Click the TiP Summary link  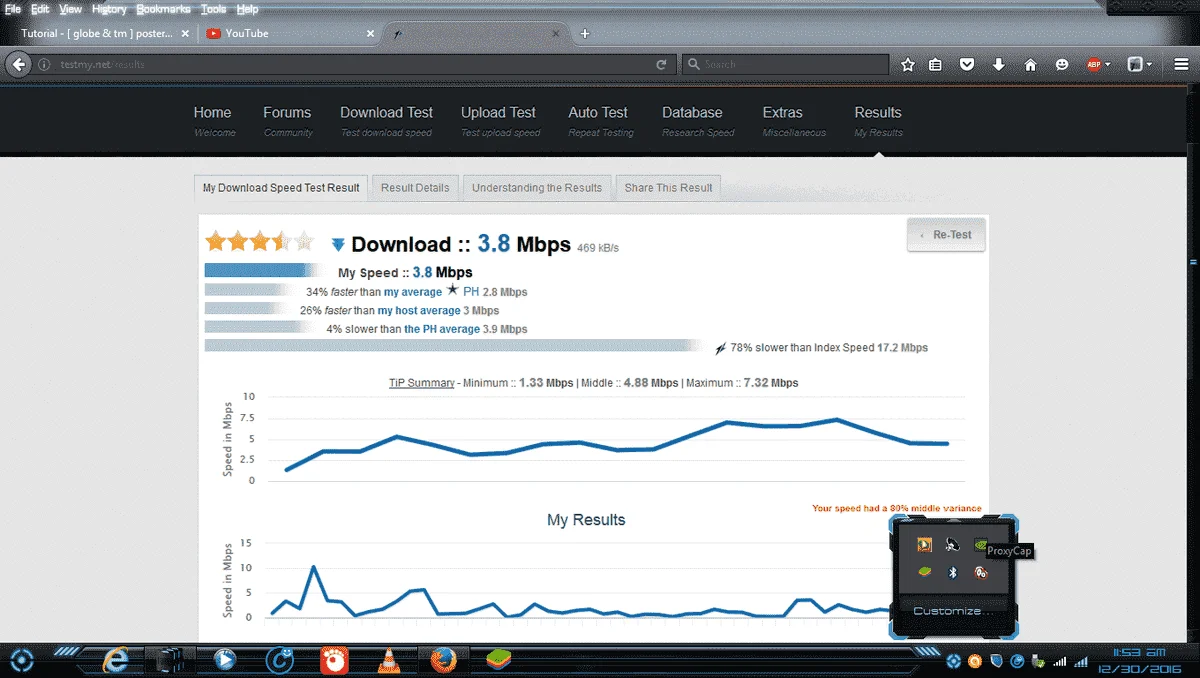coord(422,383)
